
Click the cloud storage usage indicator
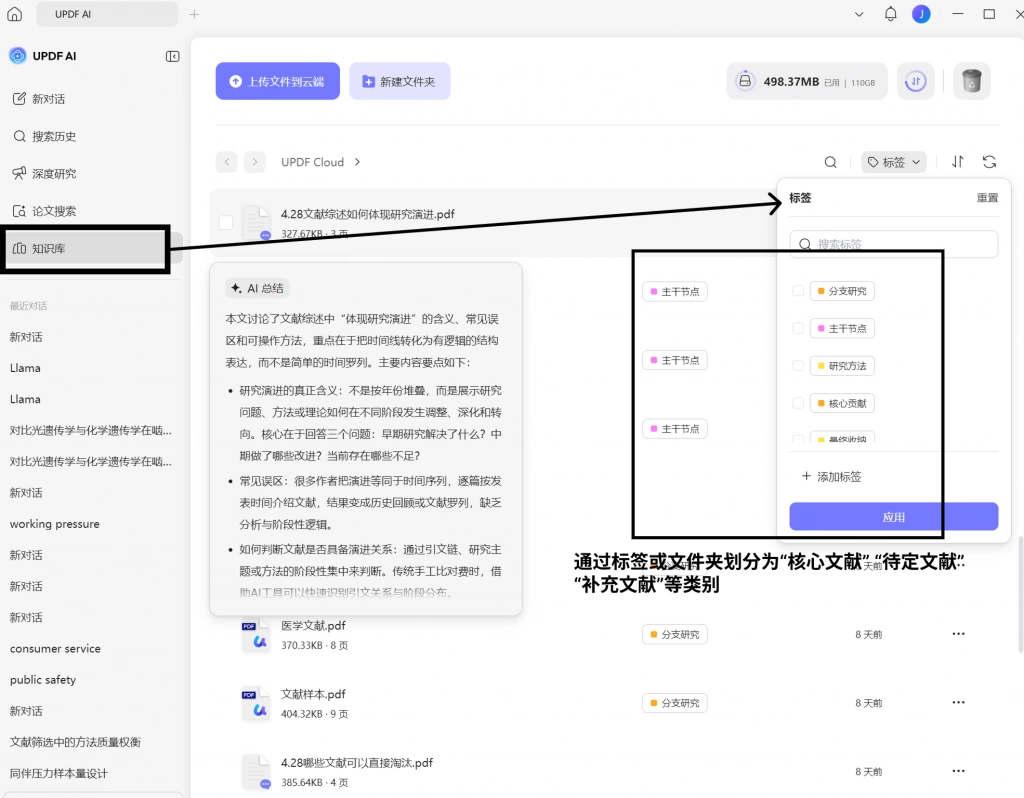[x=807, y=82]
